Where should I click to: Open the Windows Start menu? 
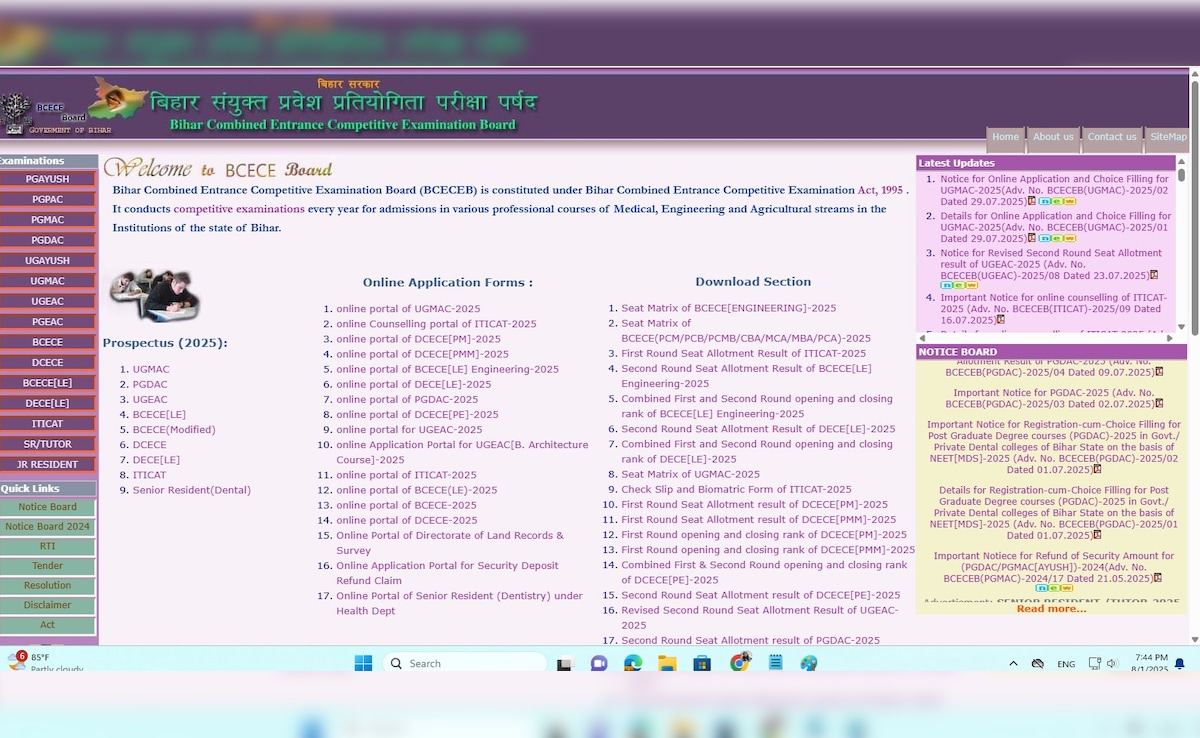(x=363, y=663)
